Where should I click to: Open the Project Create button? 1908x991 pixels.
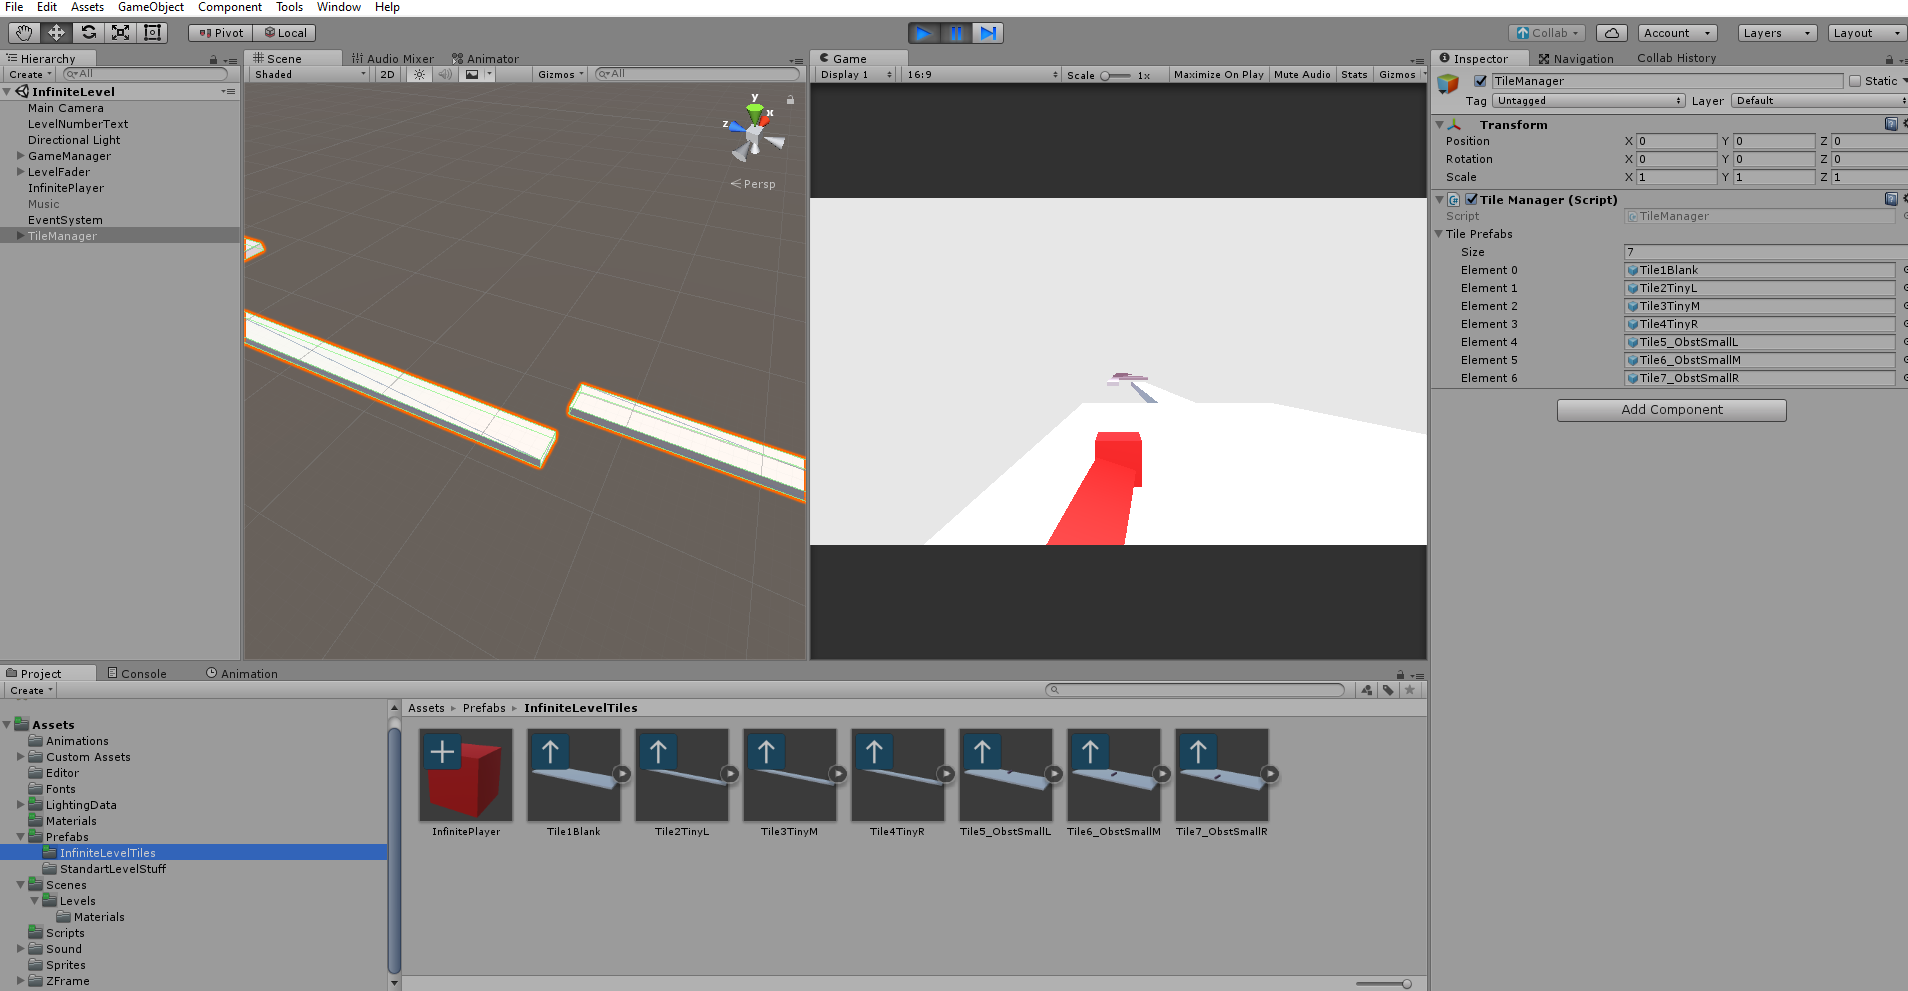pos(31,691)
